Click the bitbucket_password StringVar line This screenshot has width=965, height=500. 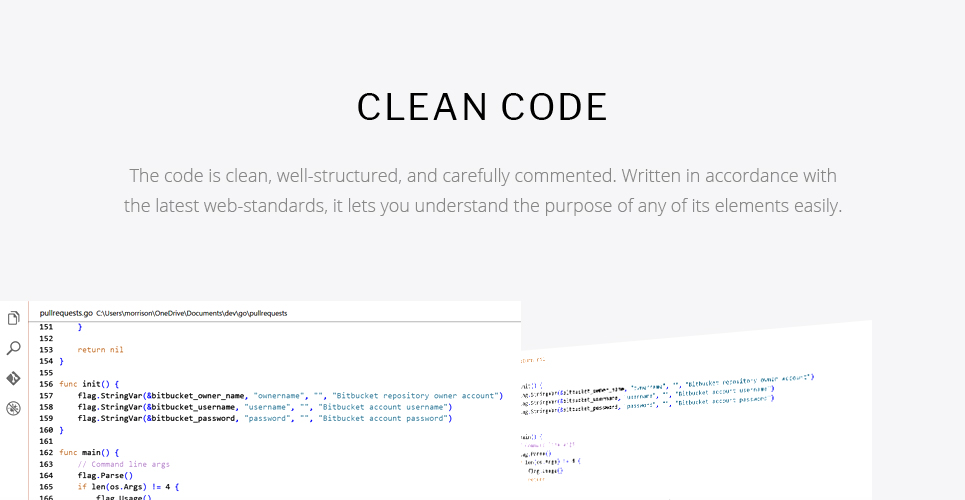click(265, 418)
